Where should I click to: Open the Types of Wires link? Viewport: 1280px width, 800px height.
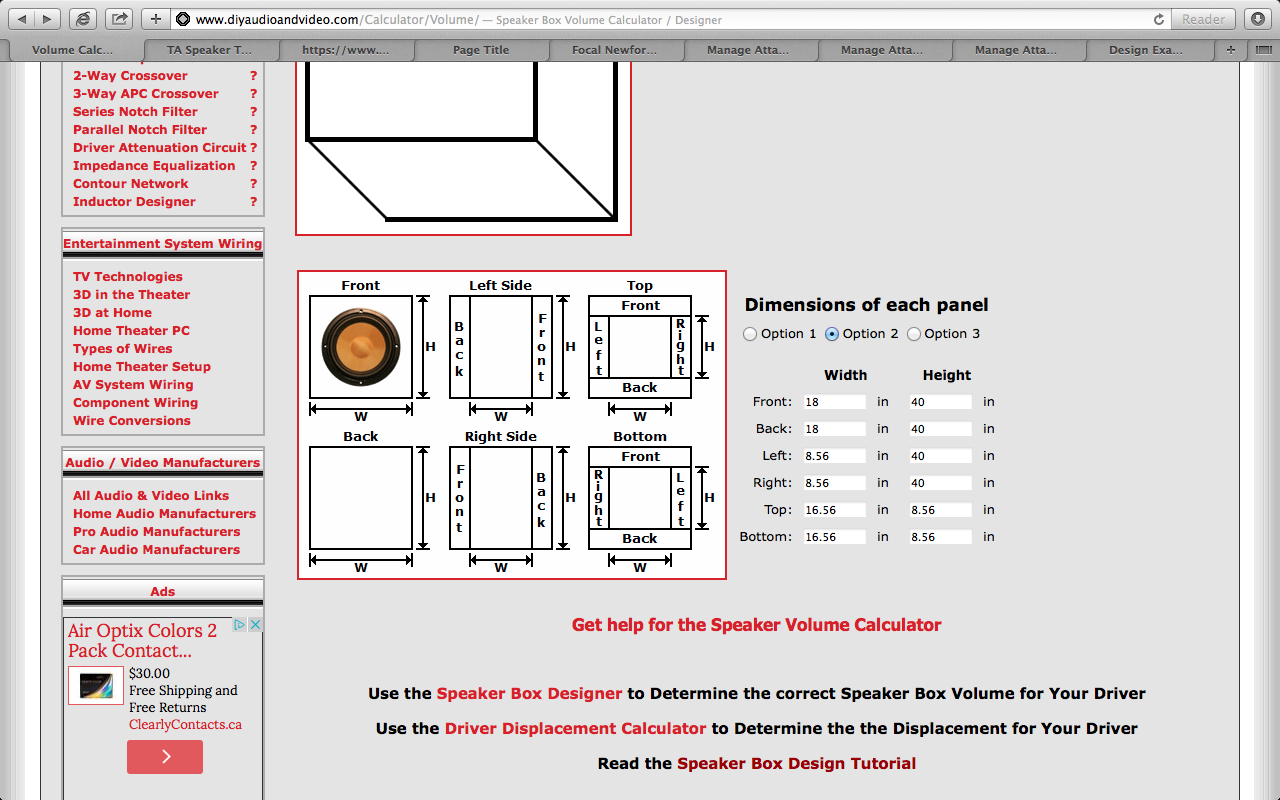pyautogui.click(x=122, y=349)
